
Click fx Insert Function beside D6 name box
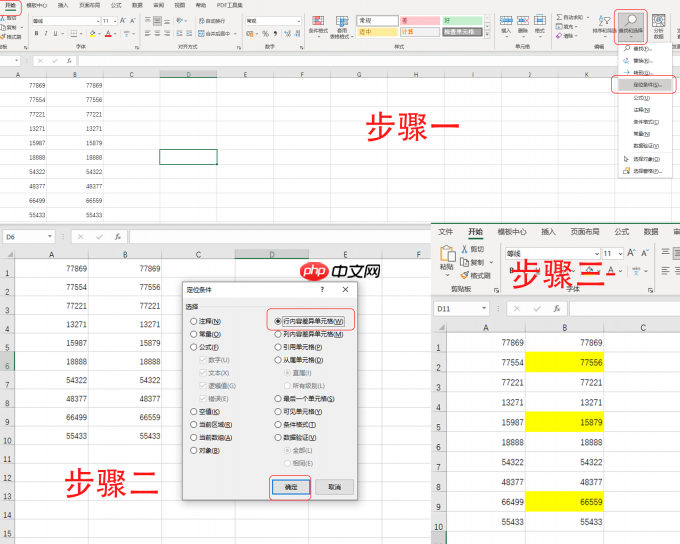[x=118, y=237]
